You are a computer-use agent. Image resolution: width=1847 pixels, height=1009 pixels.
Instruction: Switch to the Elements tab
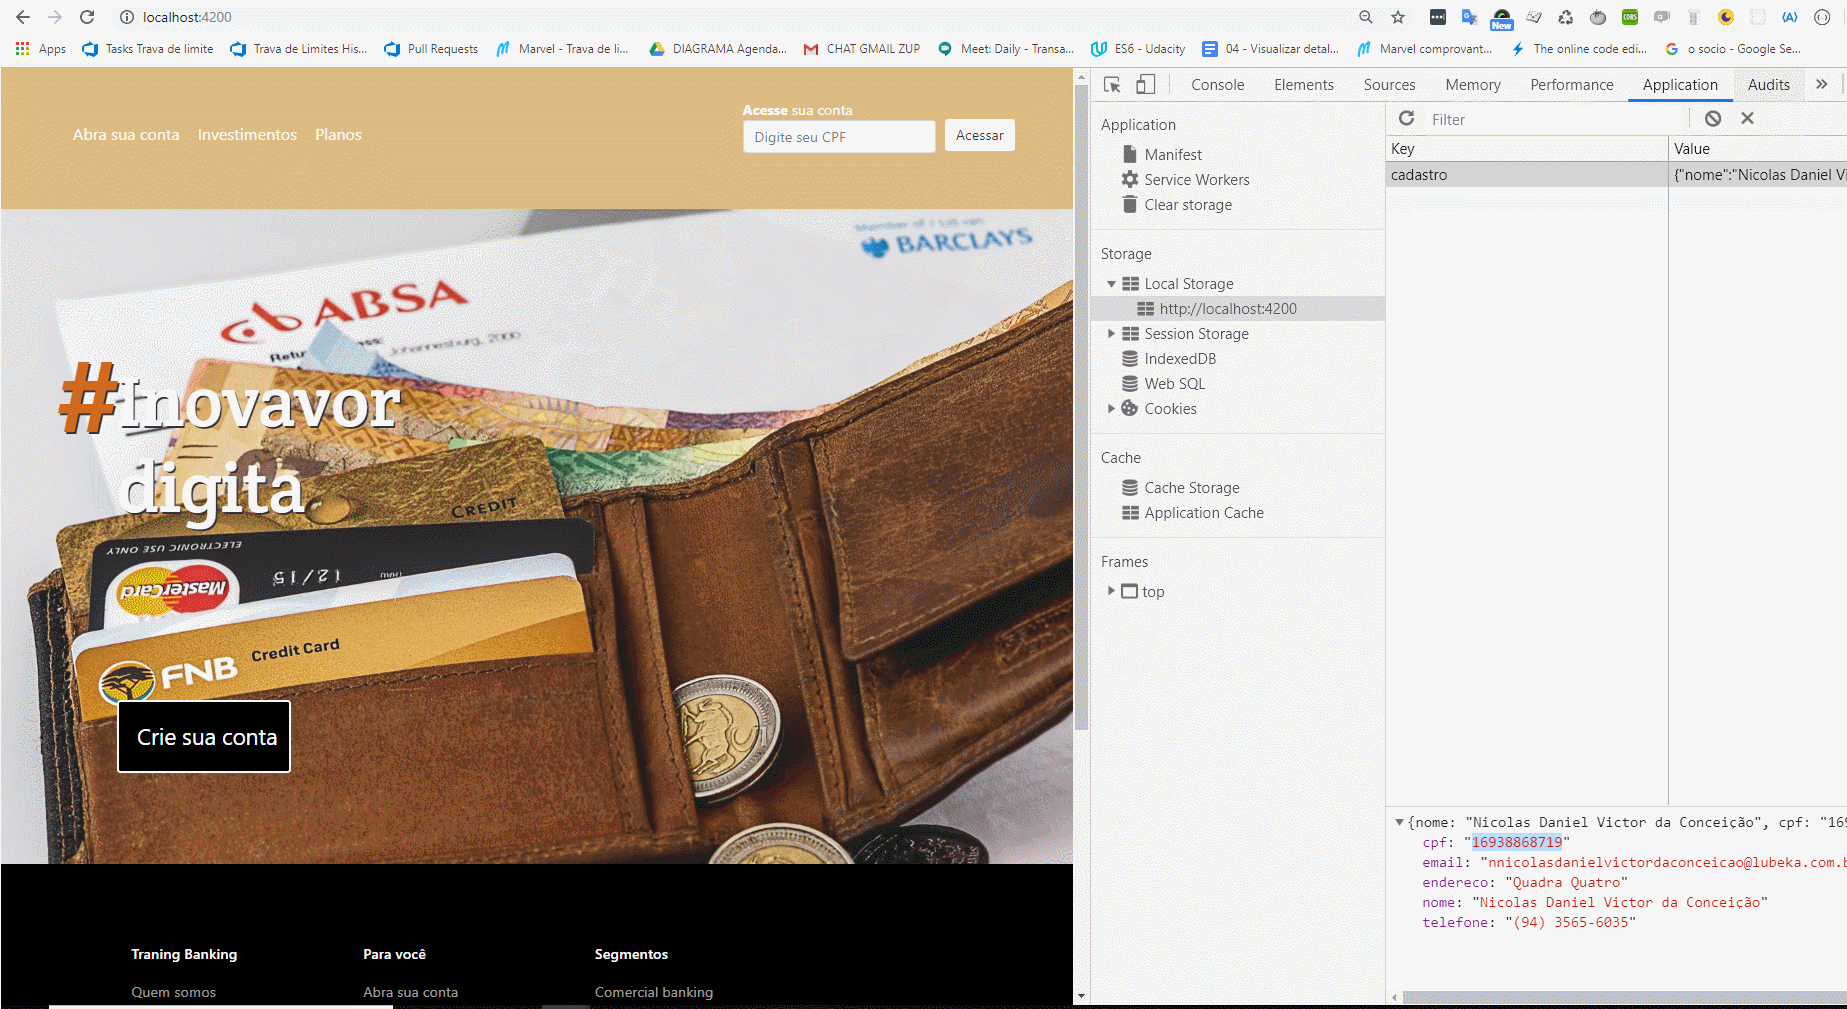pyautogui.click(x=1303, y=85)
